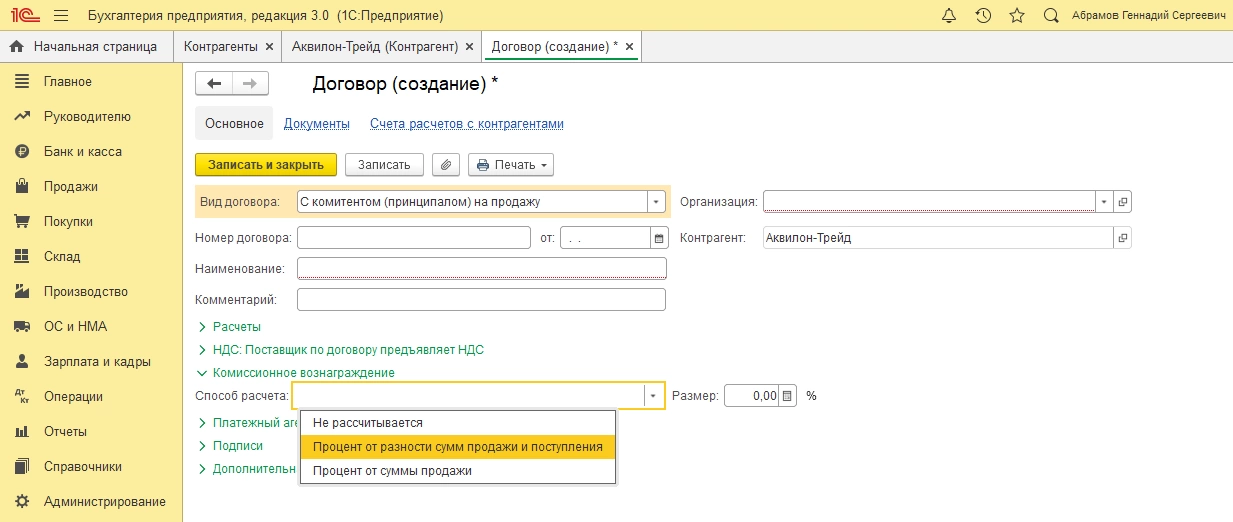
Task: Close the Аквилон-Трейд (Контрагент) tab
Action: [467, 47]
